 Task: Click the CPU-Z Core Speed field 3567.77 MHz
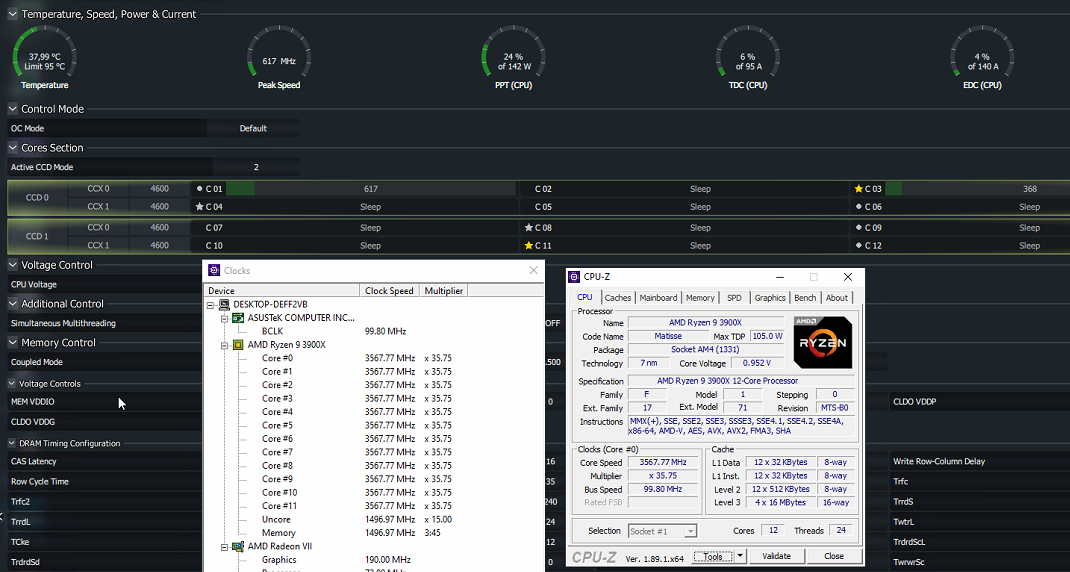[x=663, y=463]
